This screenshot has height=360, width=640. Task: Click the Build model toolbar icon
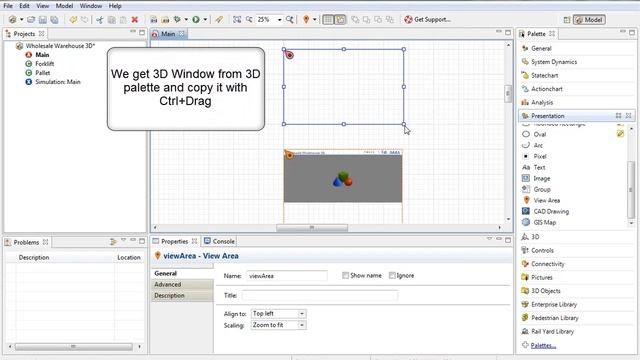click(153, 19)
